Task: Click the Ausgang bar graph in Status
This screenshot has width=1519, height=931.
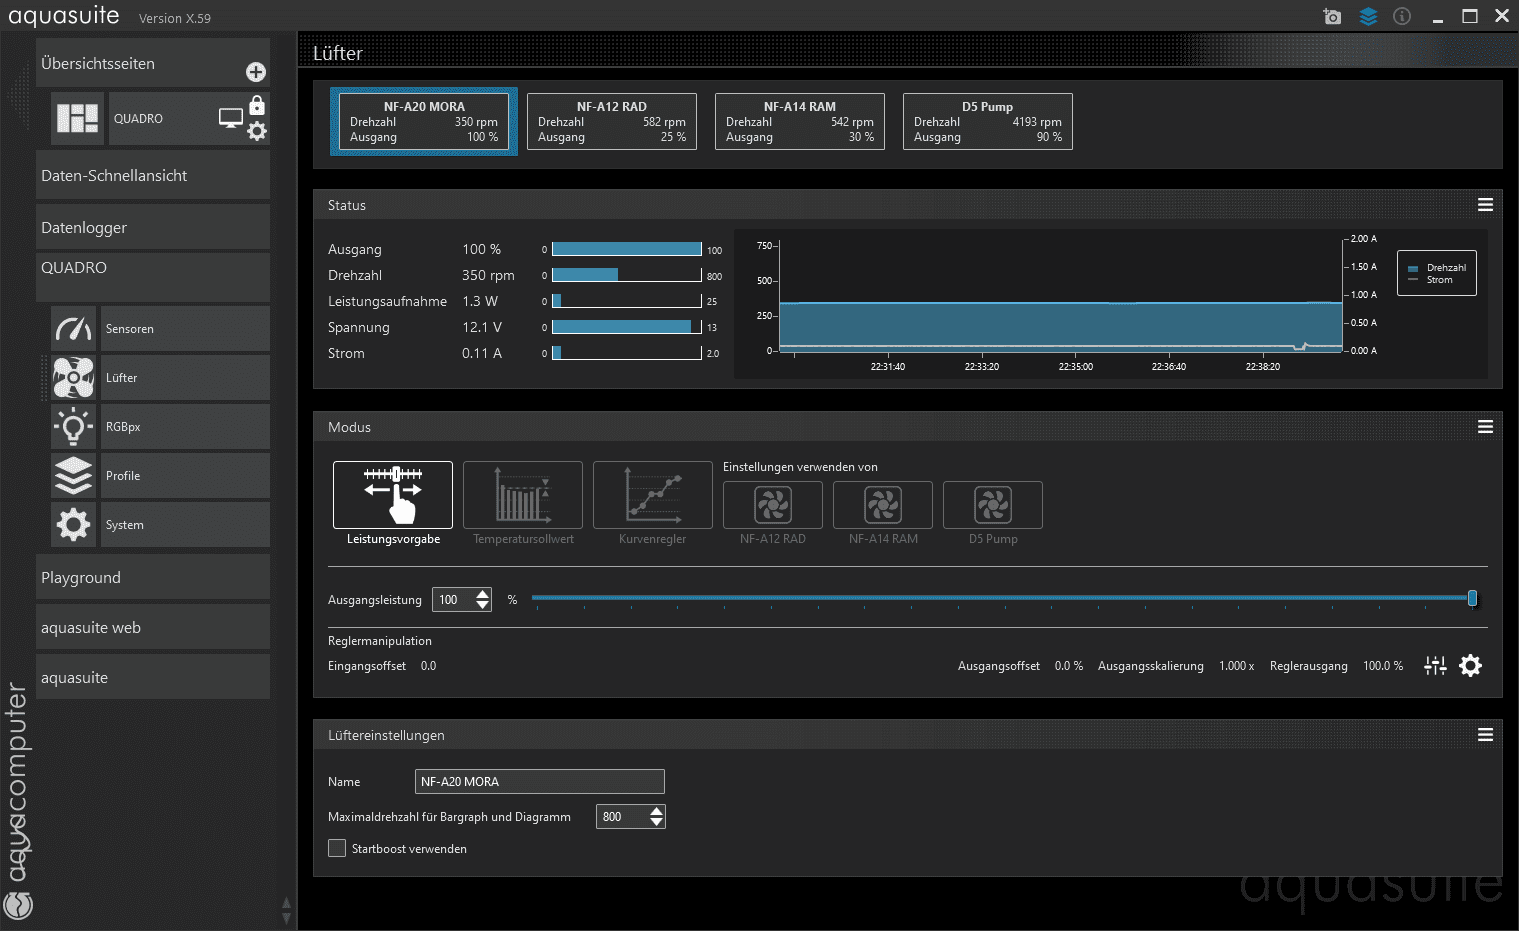Action: (x=627, y=249)
